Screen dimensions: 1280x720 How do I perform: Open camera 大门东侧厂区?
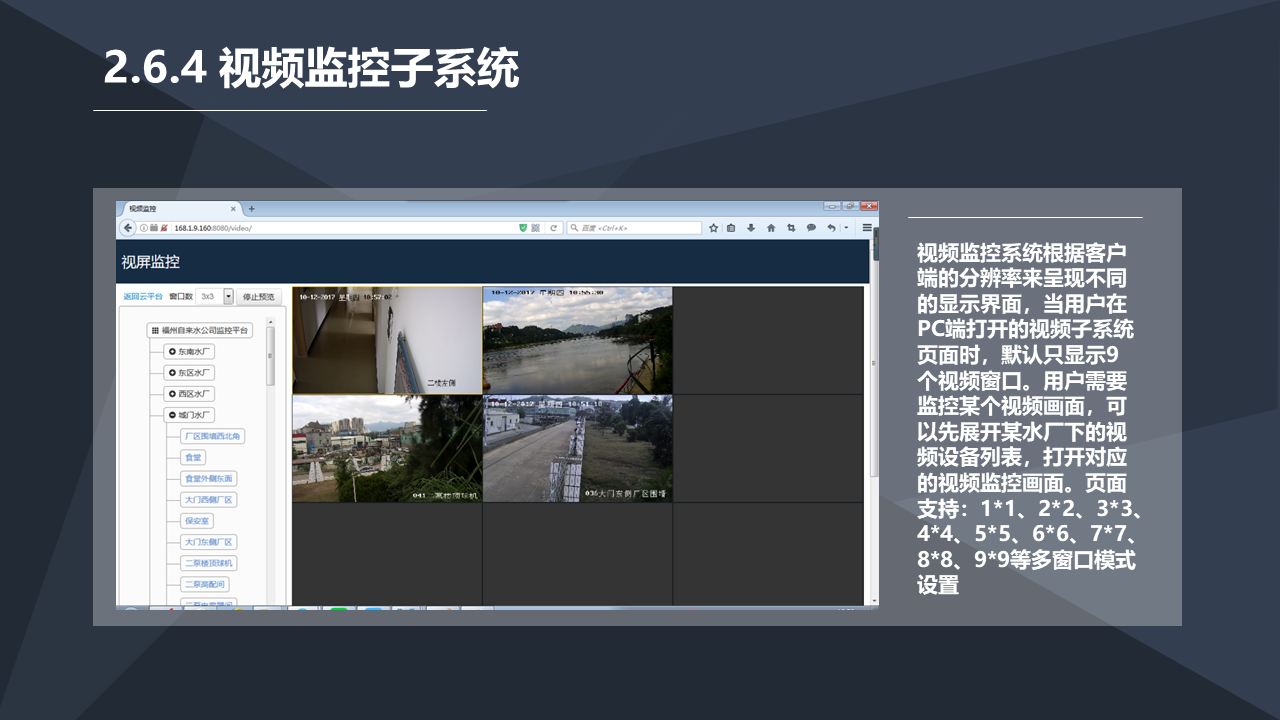208,542
